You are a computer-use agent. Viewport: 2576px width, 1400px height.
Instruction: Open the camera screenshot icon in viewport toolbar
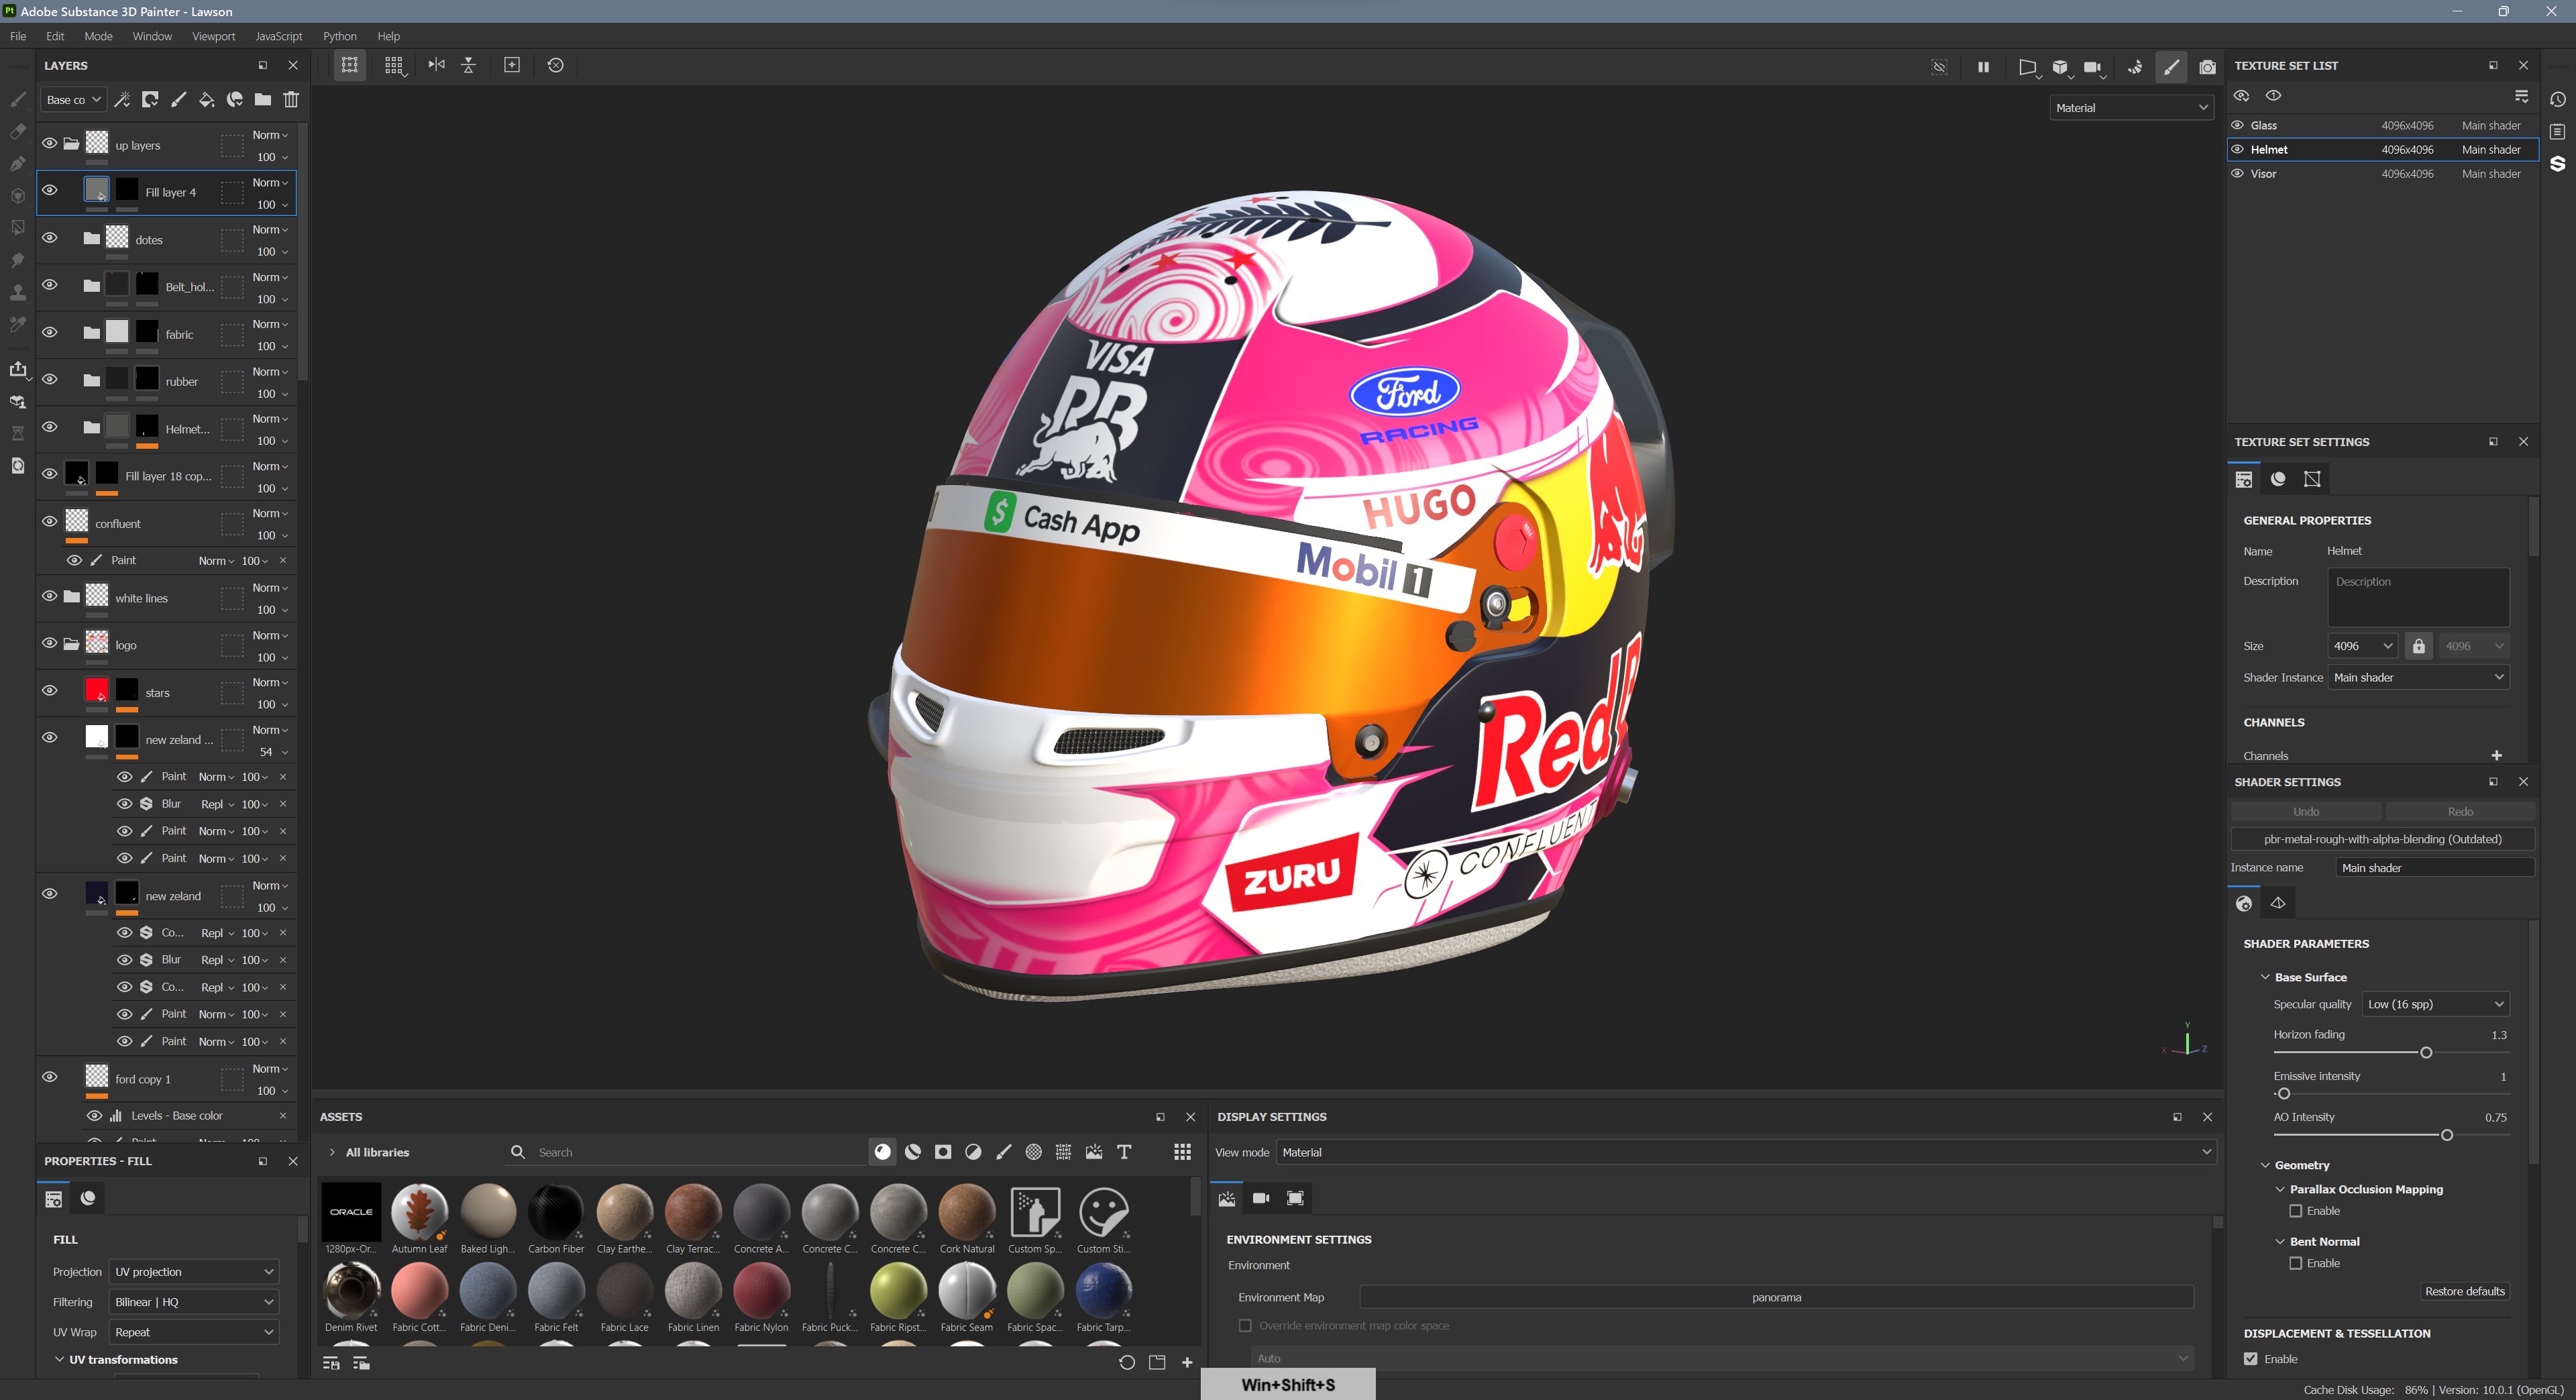pyautogui.click(x=2207, y=67)
